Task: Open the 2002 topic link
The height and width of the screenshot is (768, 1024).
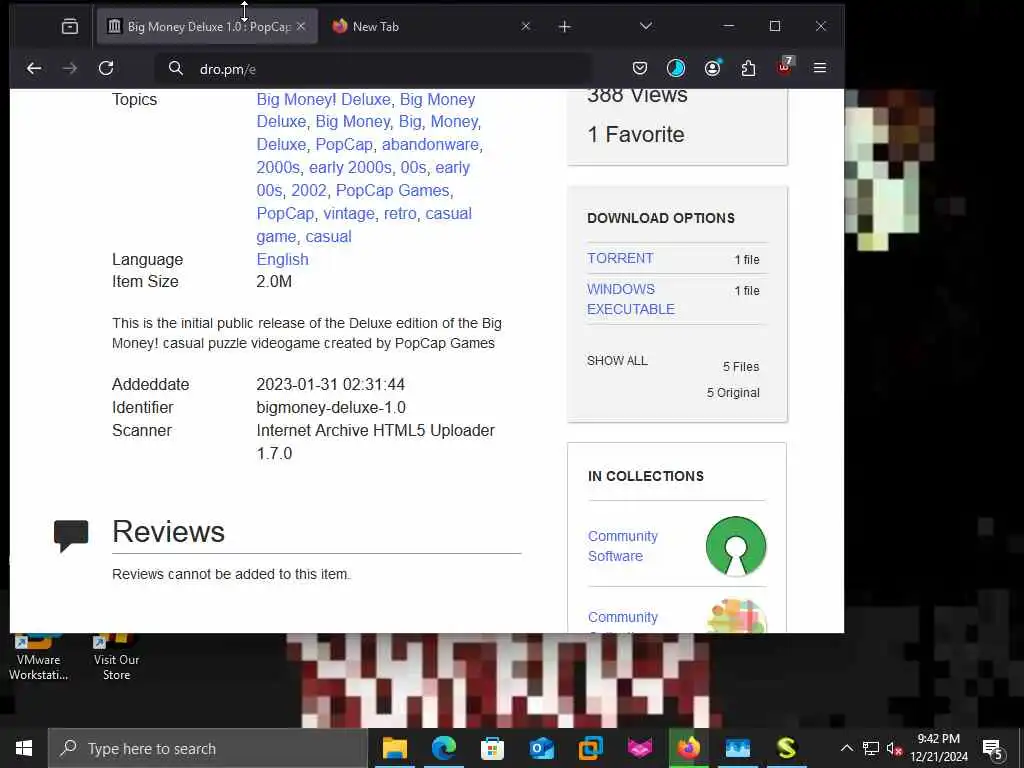Action: coord(309,191)
